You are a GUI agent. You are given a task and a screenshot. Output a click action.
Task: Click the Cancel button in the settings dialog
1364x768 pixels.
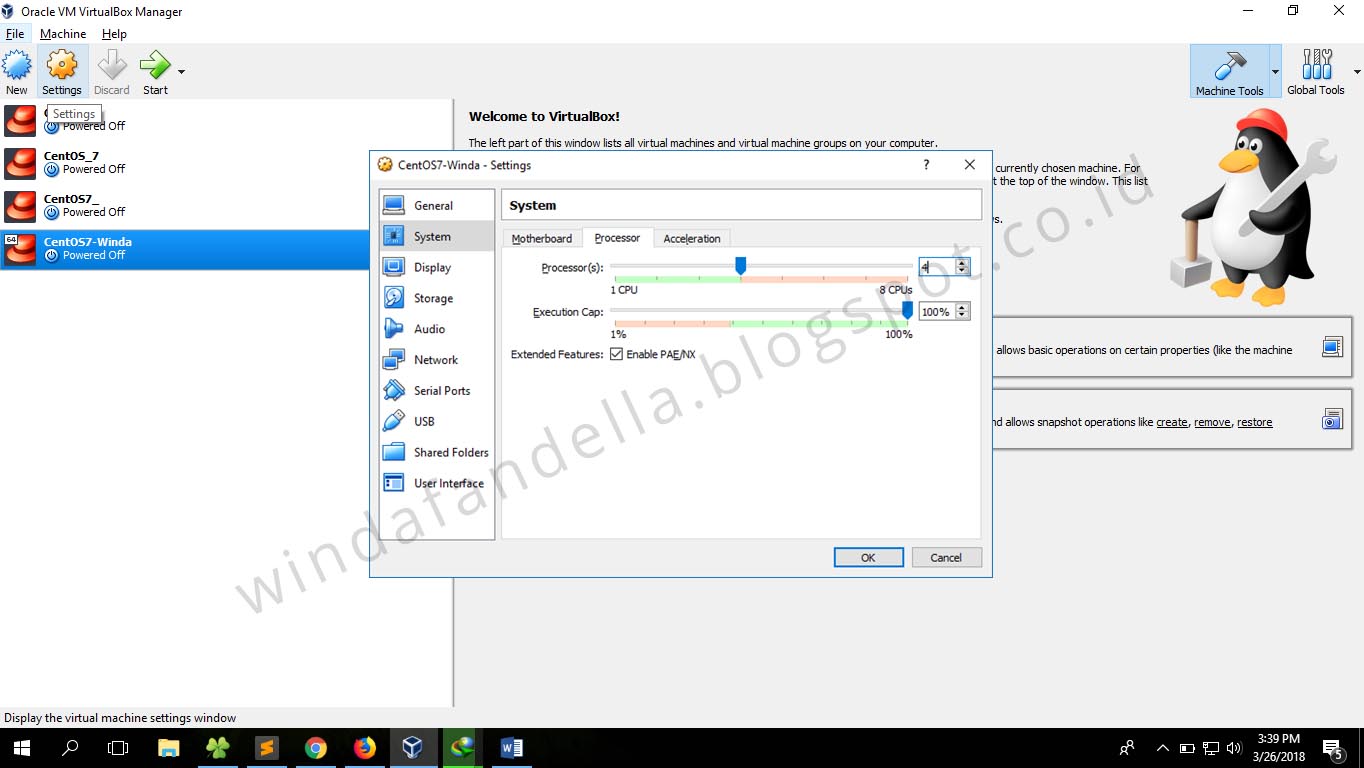(x=946, y=558)
